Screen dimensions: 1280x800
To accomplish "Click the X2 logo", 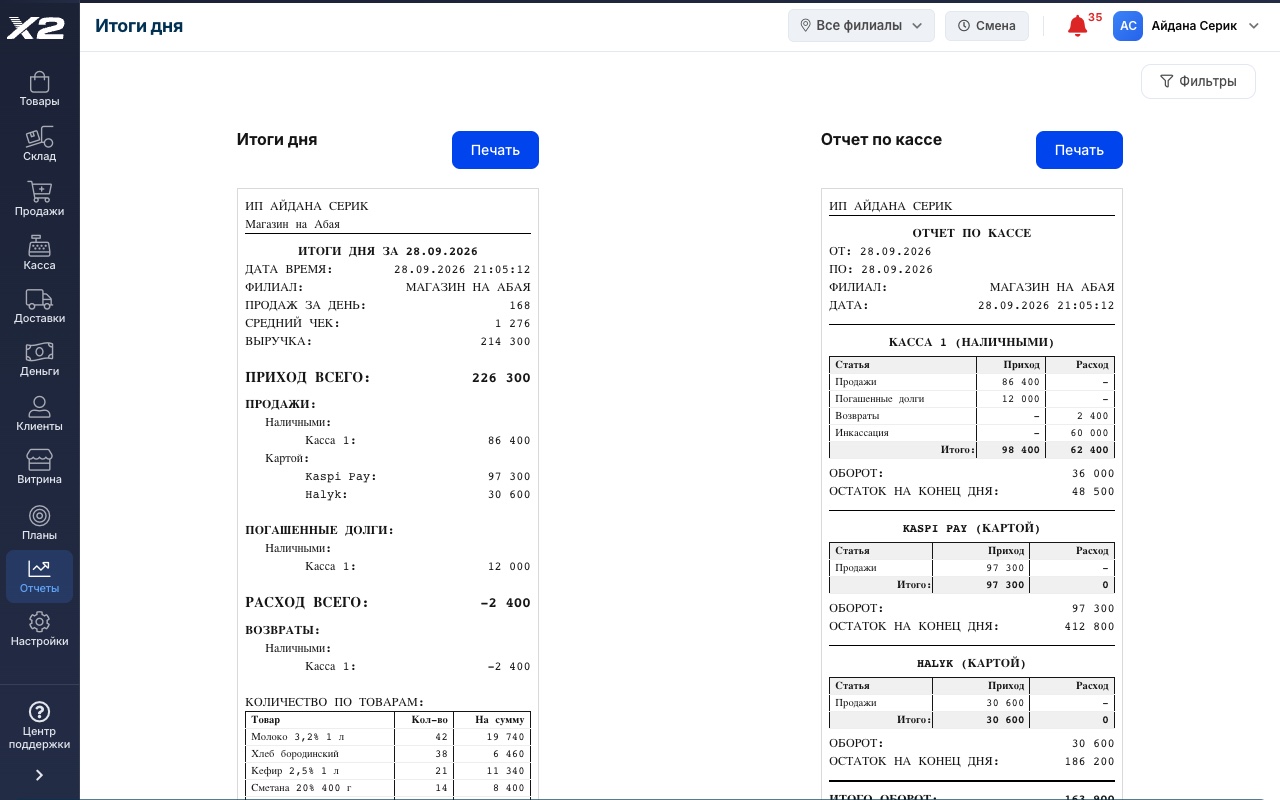I will [36, 28].
